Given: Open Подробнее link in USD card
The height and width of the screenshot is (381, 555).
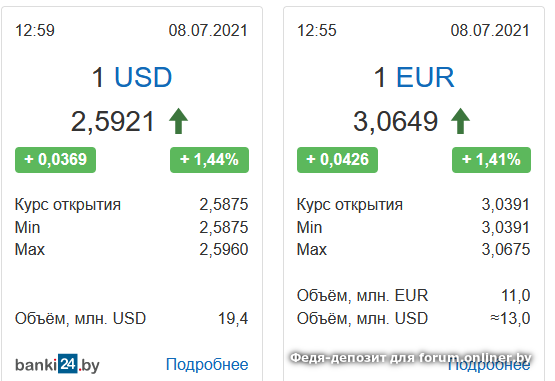Looking at the screenshot, I should 207,364.
